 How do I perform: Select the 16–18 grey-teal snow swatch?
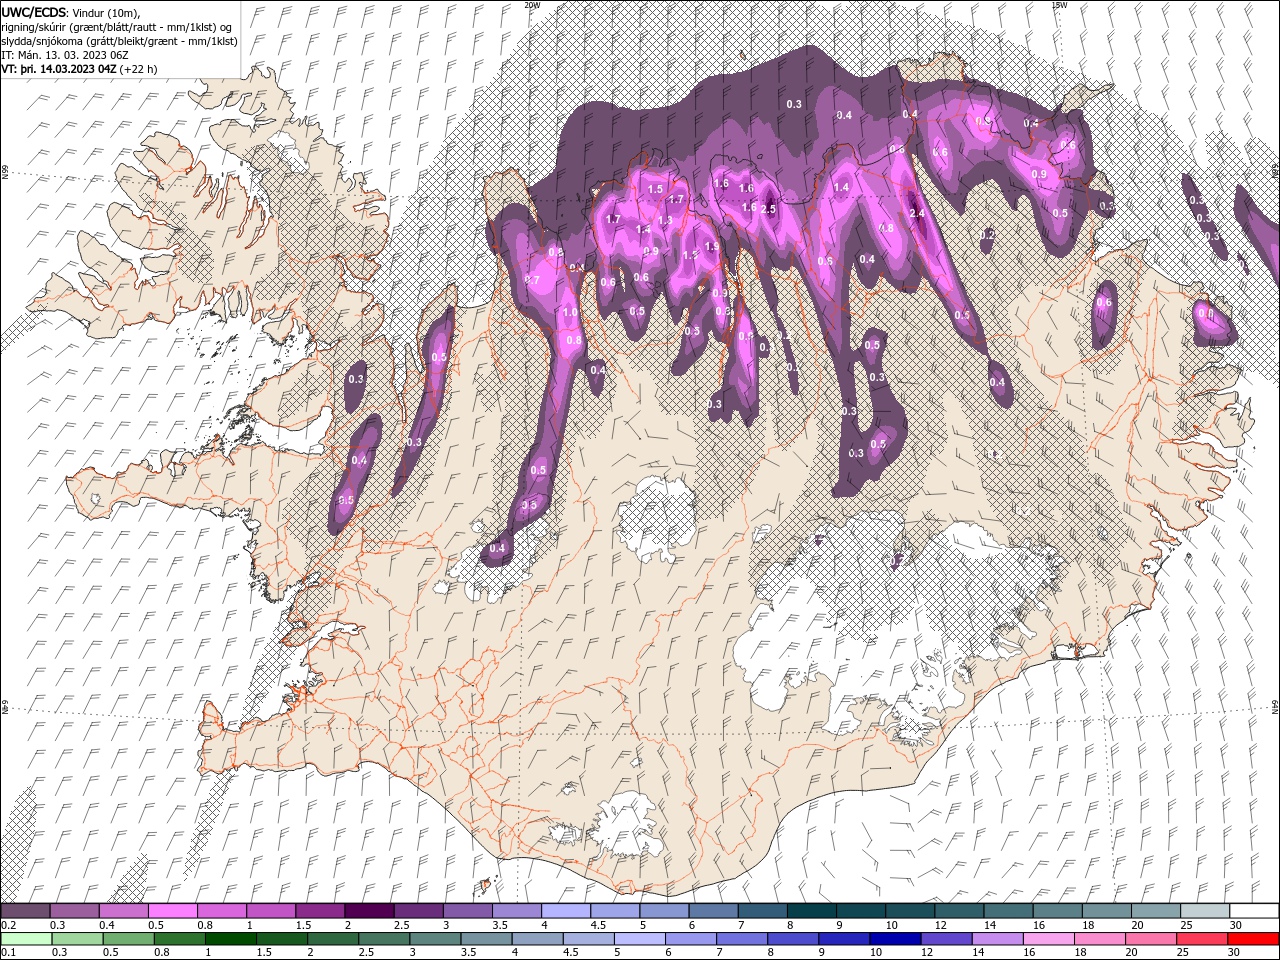point(1056,911)
